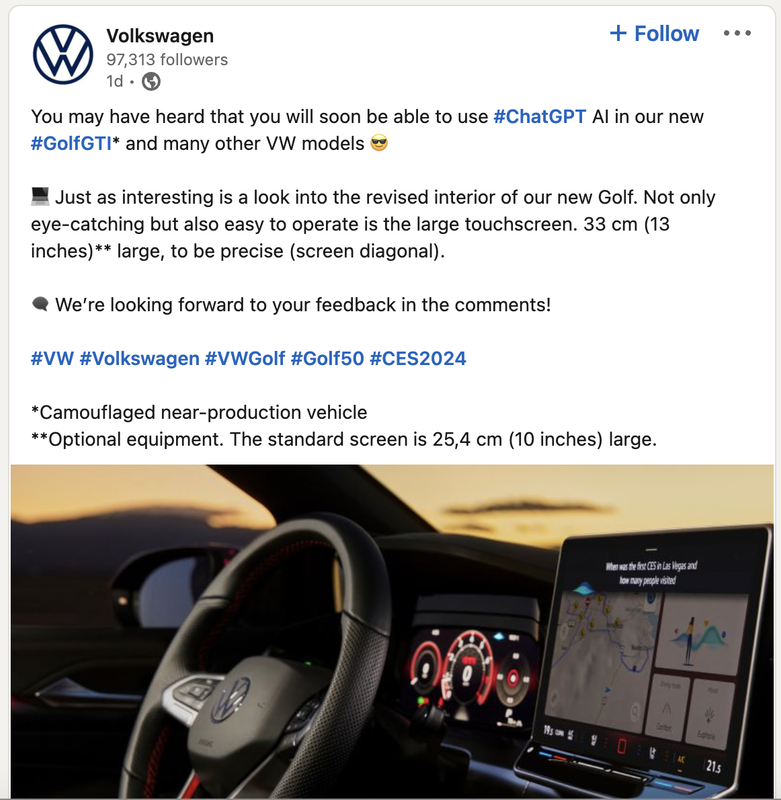
Task: Open the #GolfGTI hashtag
Action: coord(71,143)
